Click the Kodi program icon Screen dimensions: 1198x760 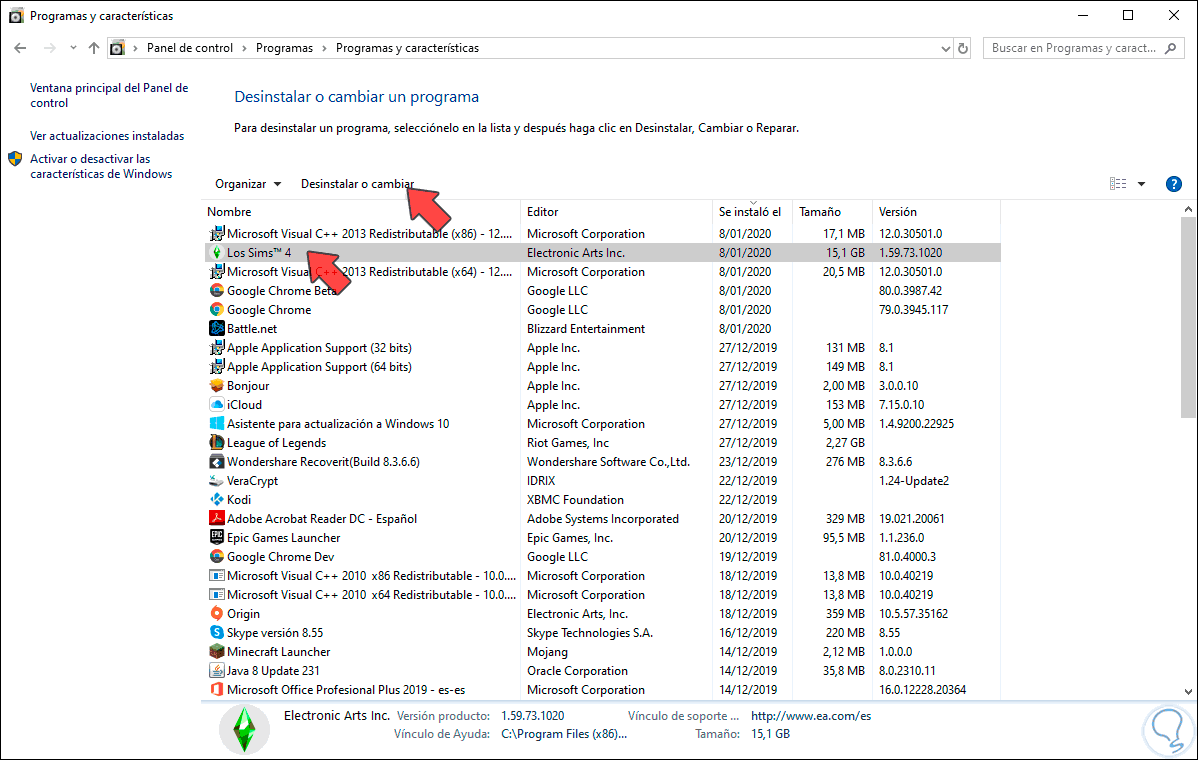pos(217,500)
